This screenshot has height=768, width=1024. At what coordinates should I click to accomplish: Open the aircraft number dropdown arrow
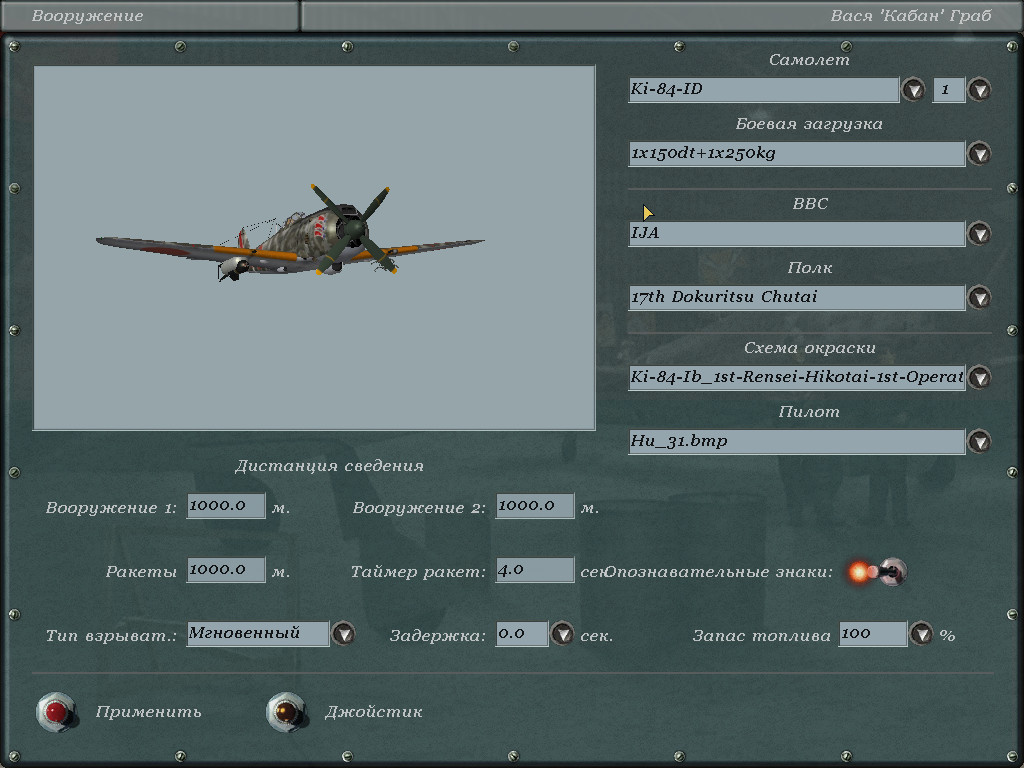(979, 90)
